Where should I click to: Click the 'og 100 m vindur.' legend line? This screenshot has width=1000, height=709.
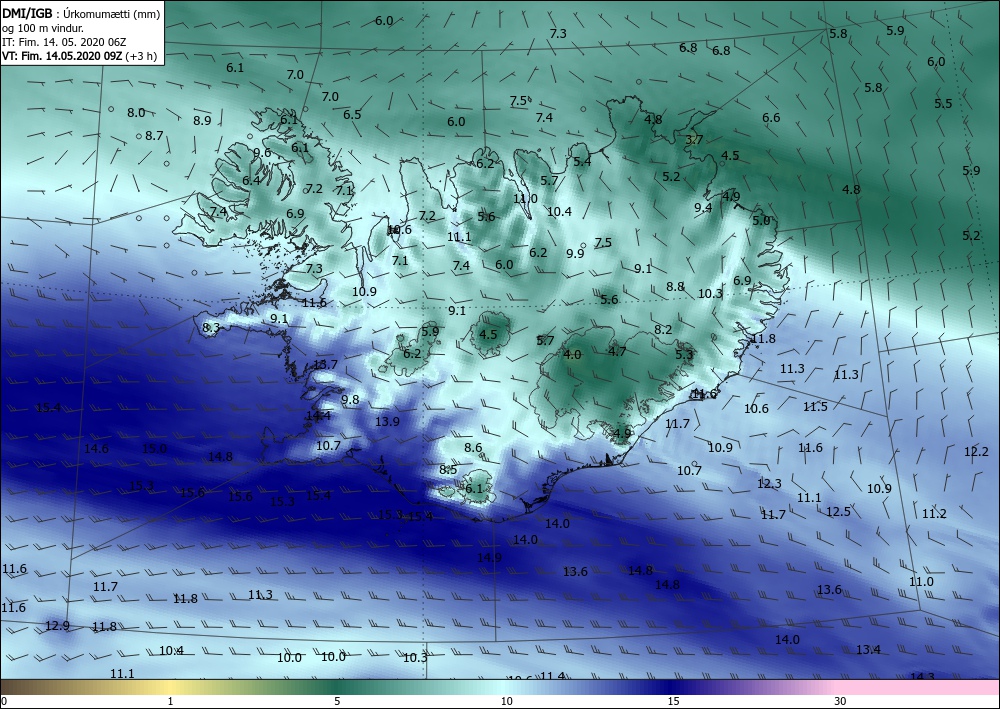tap(42, 28)
